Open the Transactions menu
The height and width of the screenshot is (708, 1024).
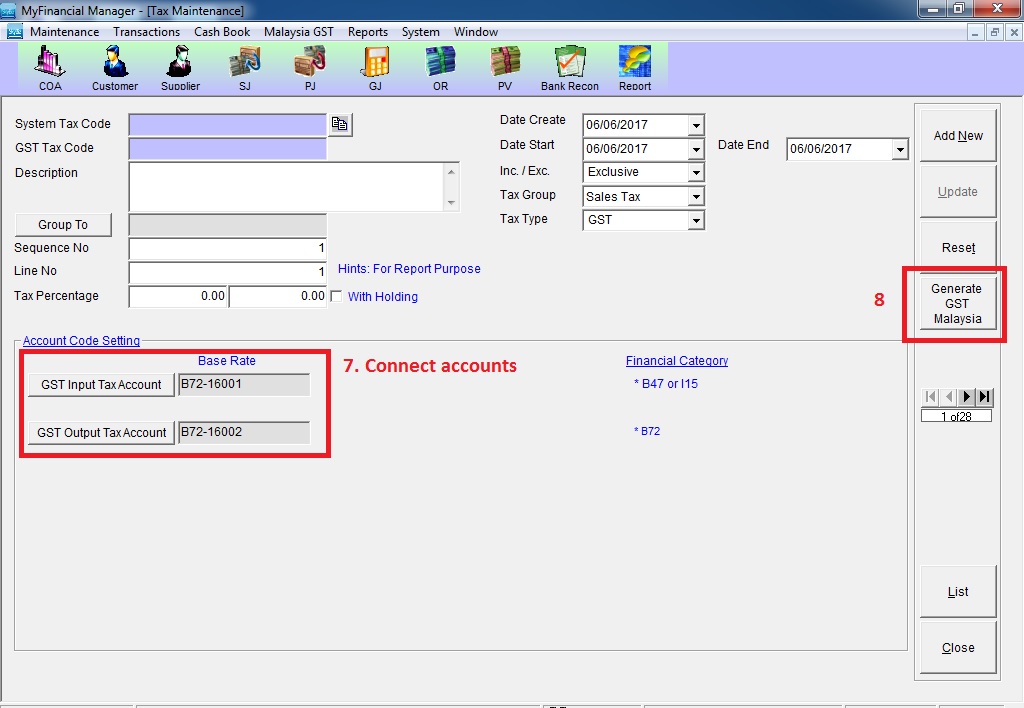(x=146, y=32)
